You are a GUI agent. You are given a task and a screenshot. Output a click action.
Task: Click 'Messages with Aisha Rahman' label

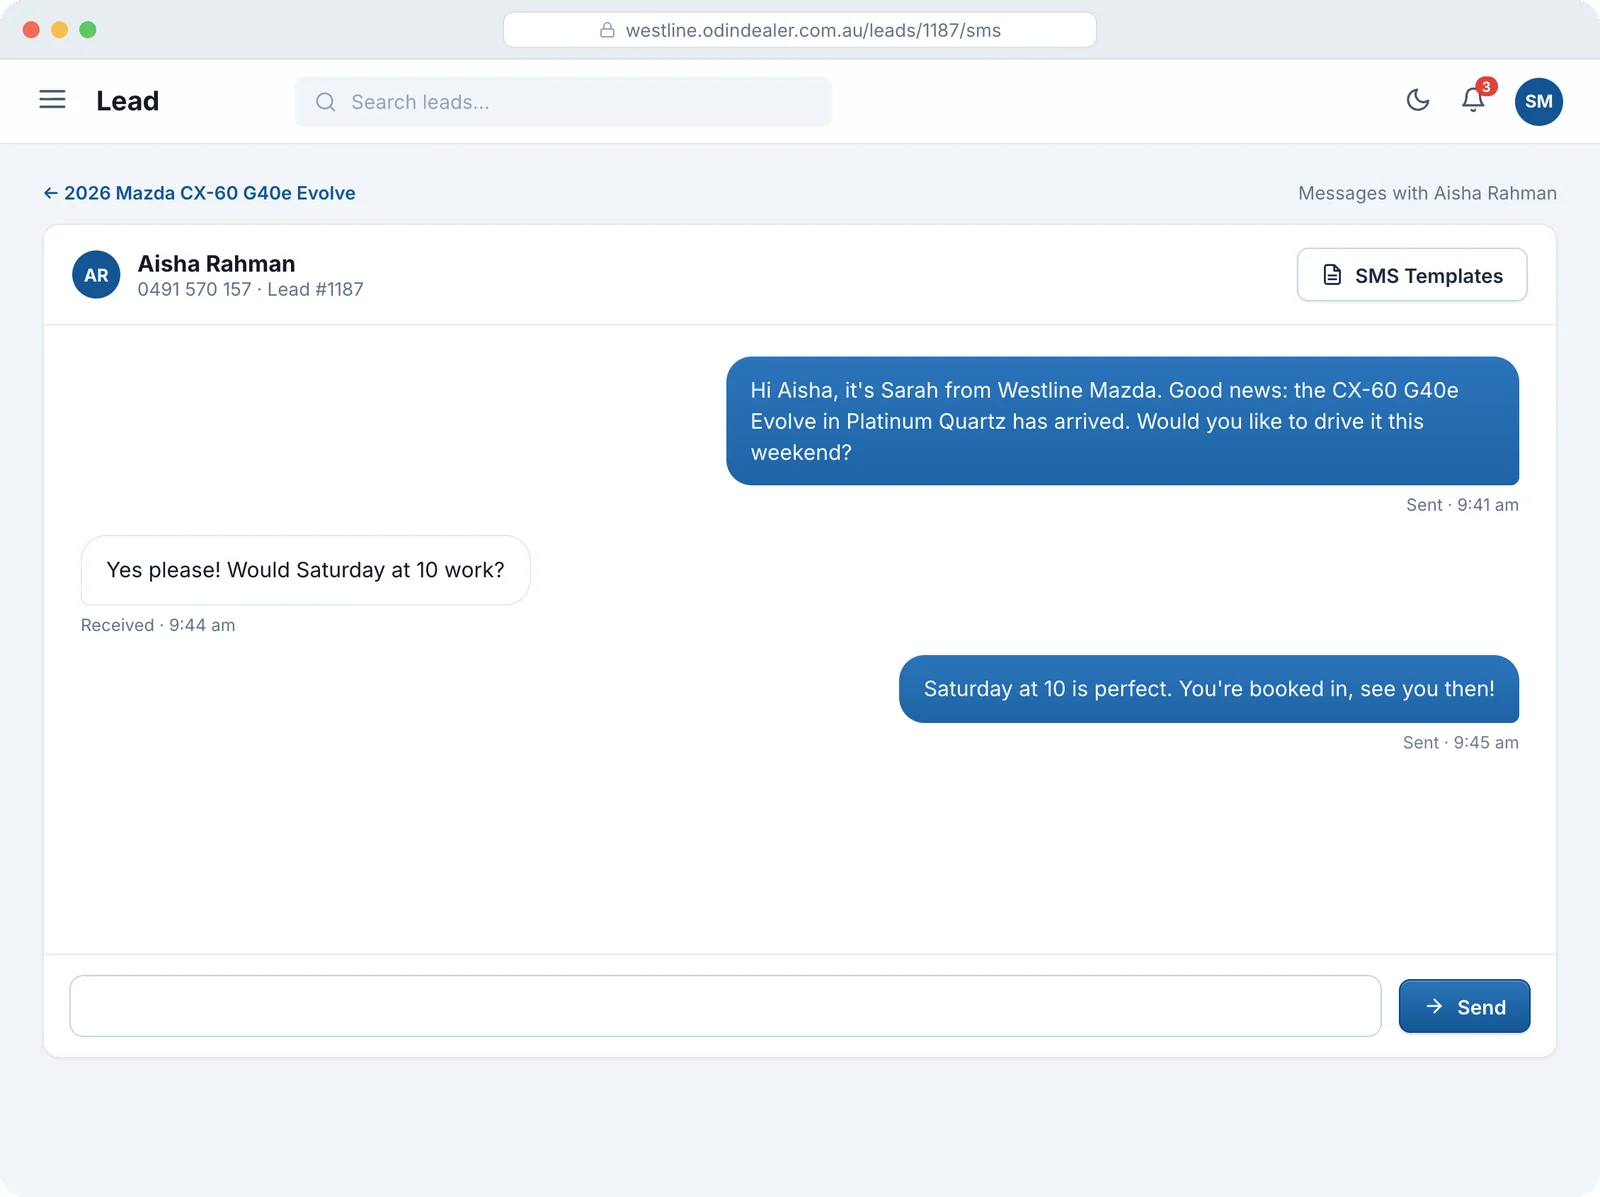1427,193
